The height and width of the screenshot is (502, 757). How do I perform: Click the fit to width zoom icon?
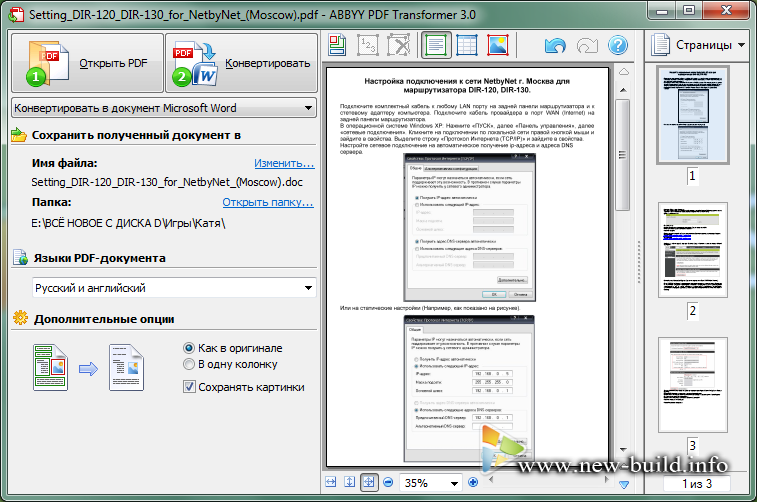pos(331,482)
